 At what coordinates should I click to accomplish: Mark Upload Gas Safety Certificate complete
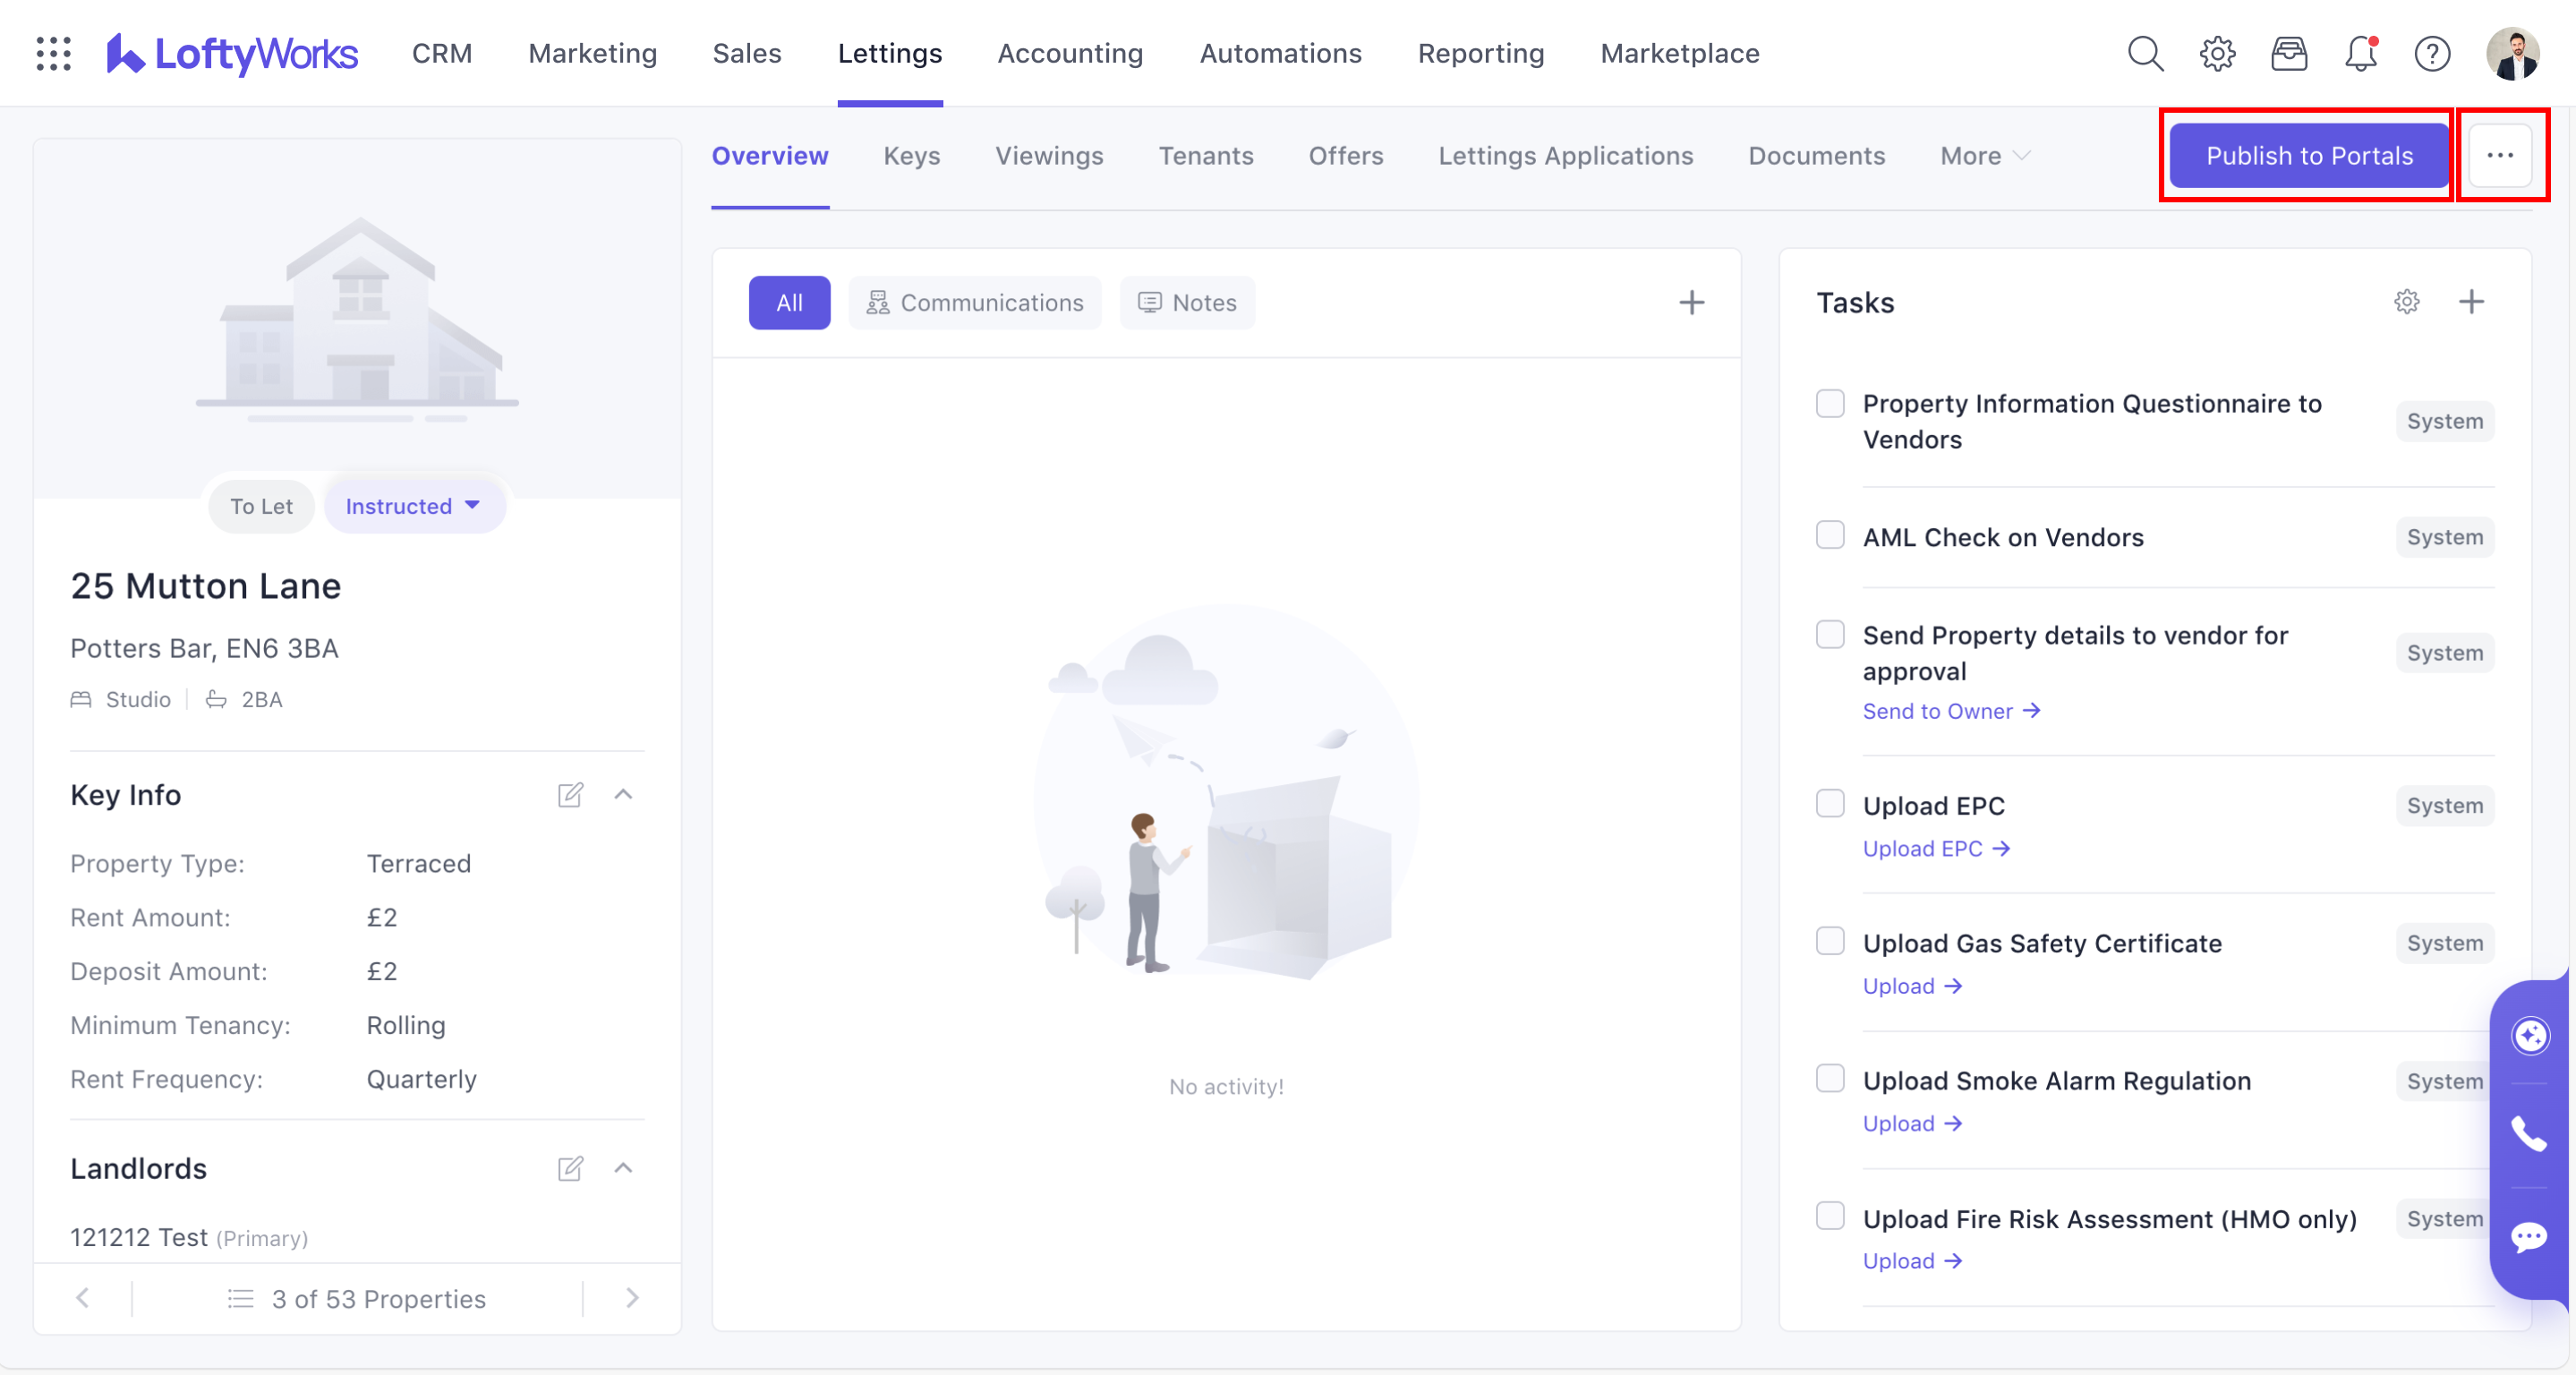(1830, 942)
